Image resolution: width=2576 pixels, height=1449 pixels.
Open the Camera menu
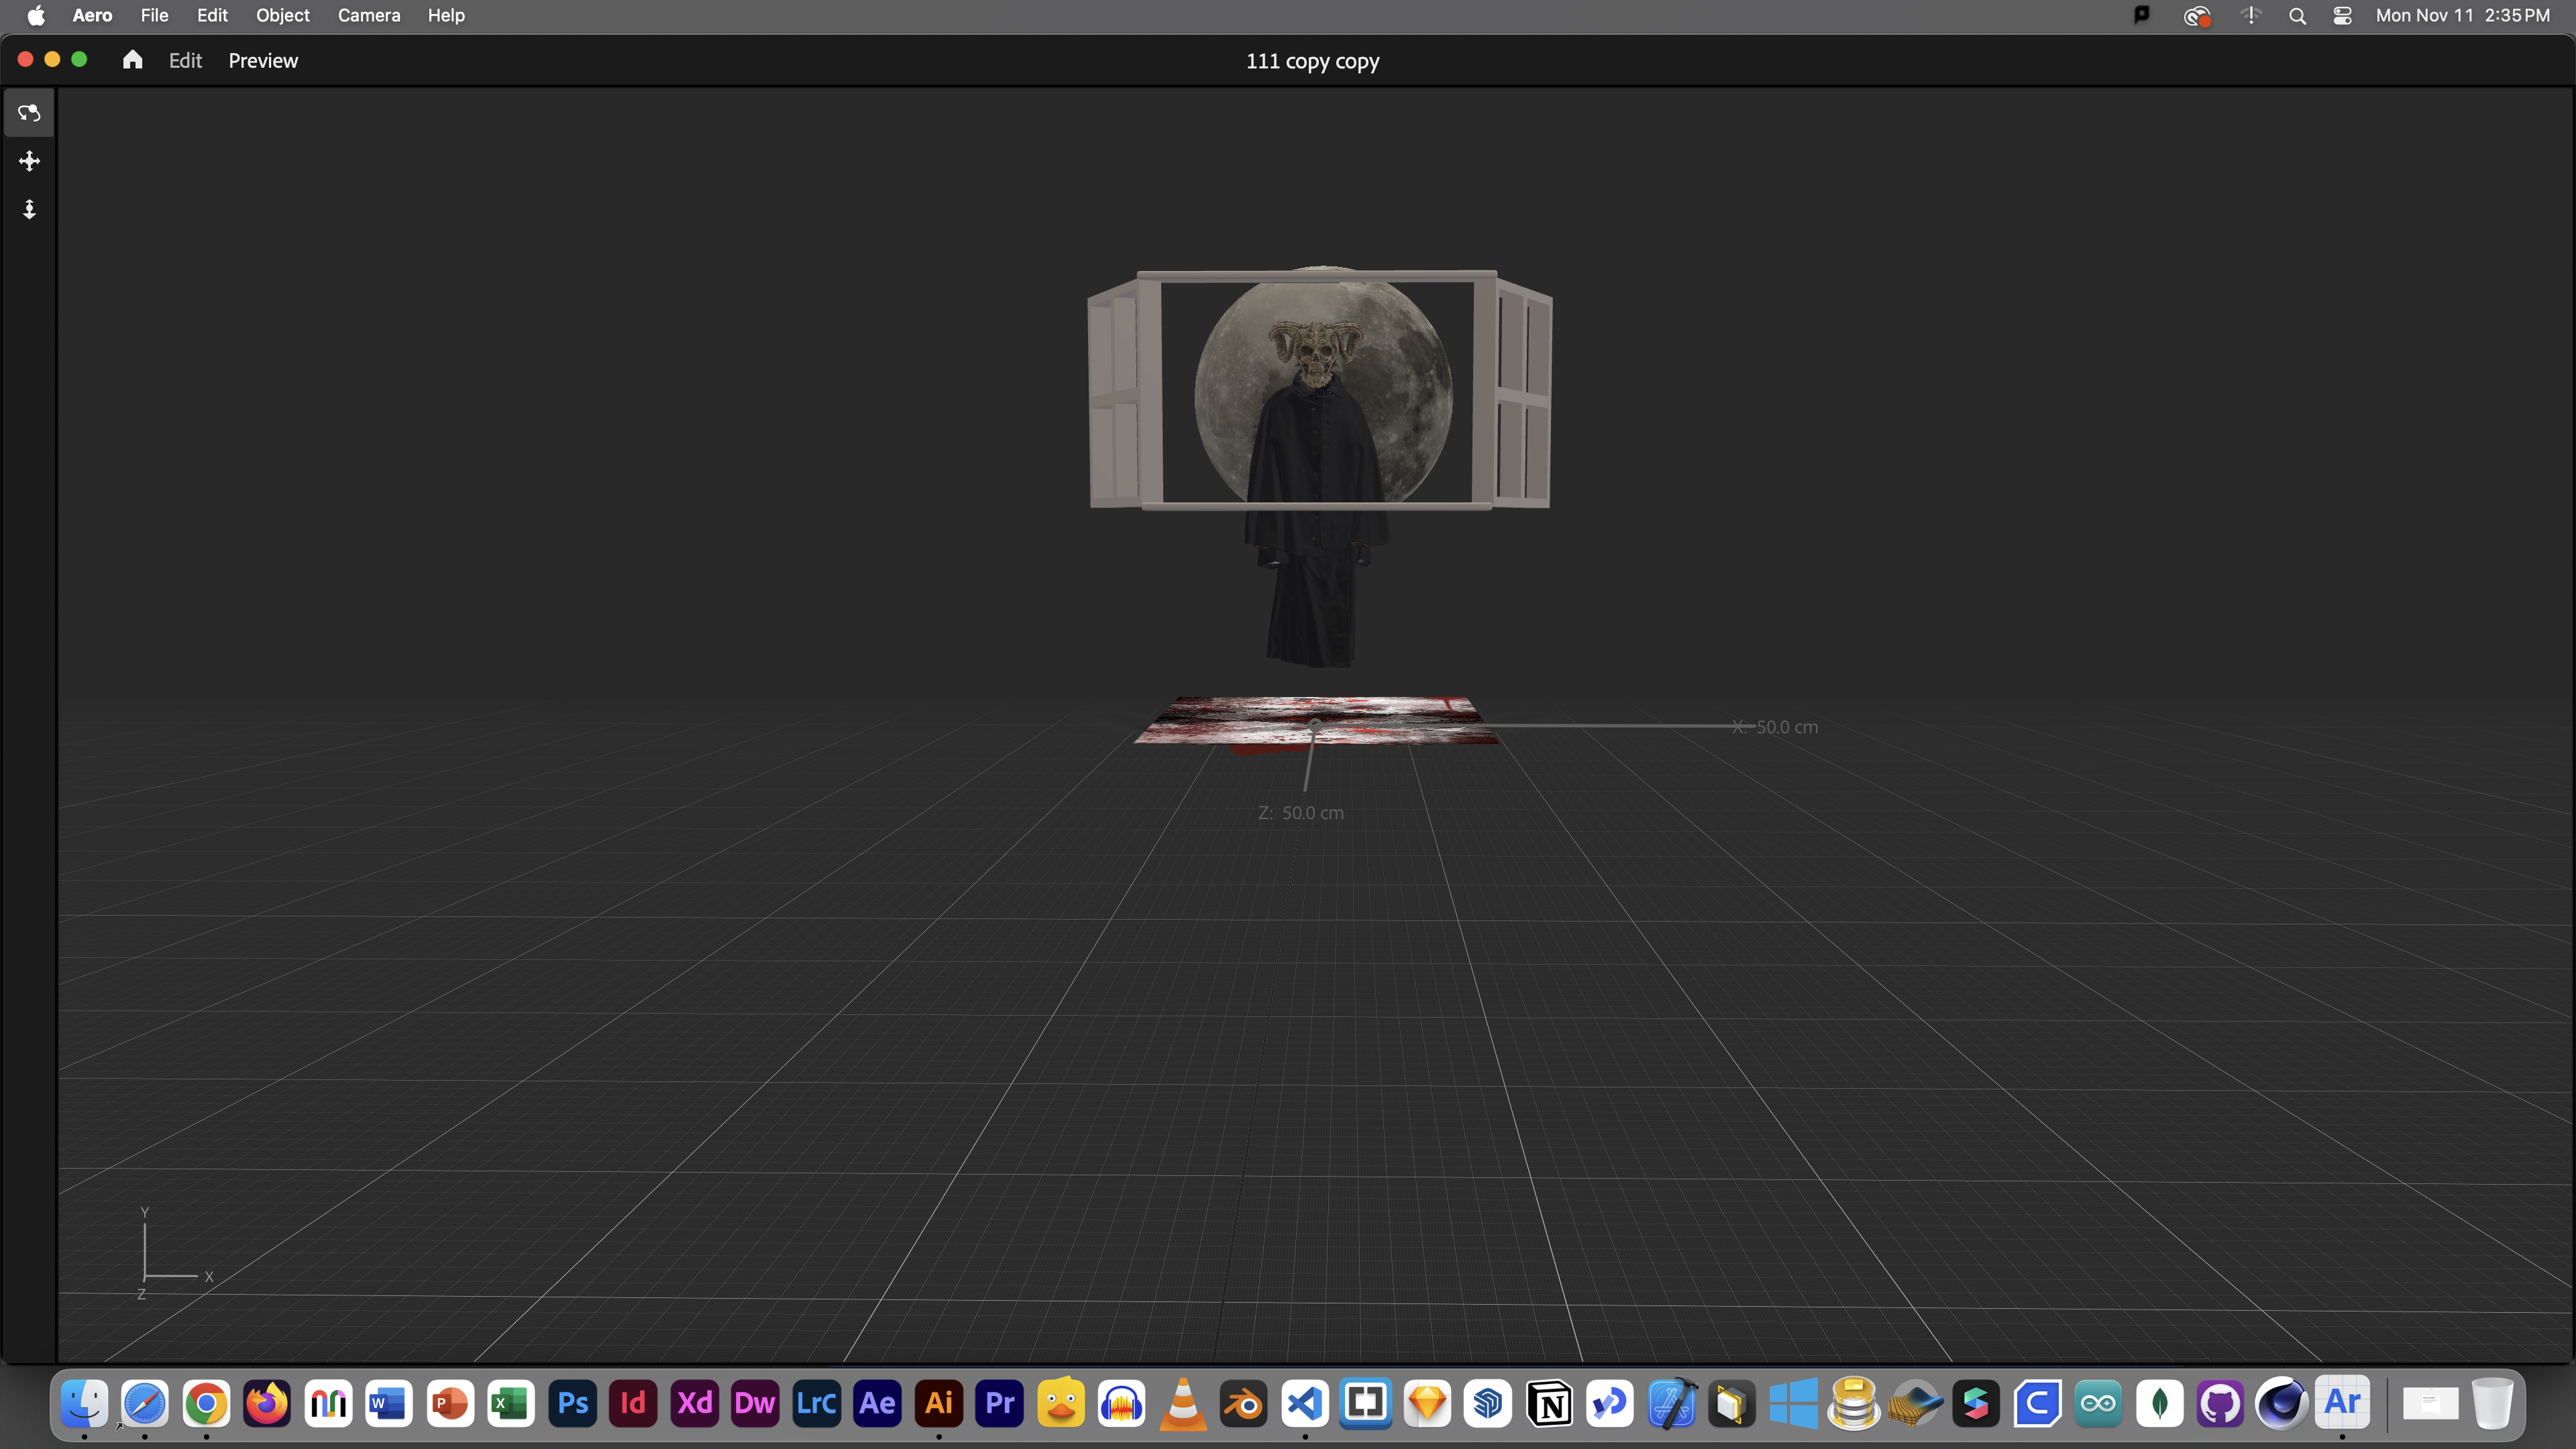pyautogui.click(x=368, y=15)
